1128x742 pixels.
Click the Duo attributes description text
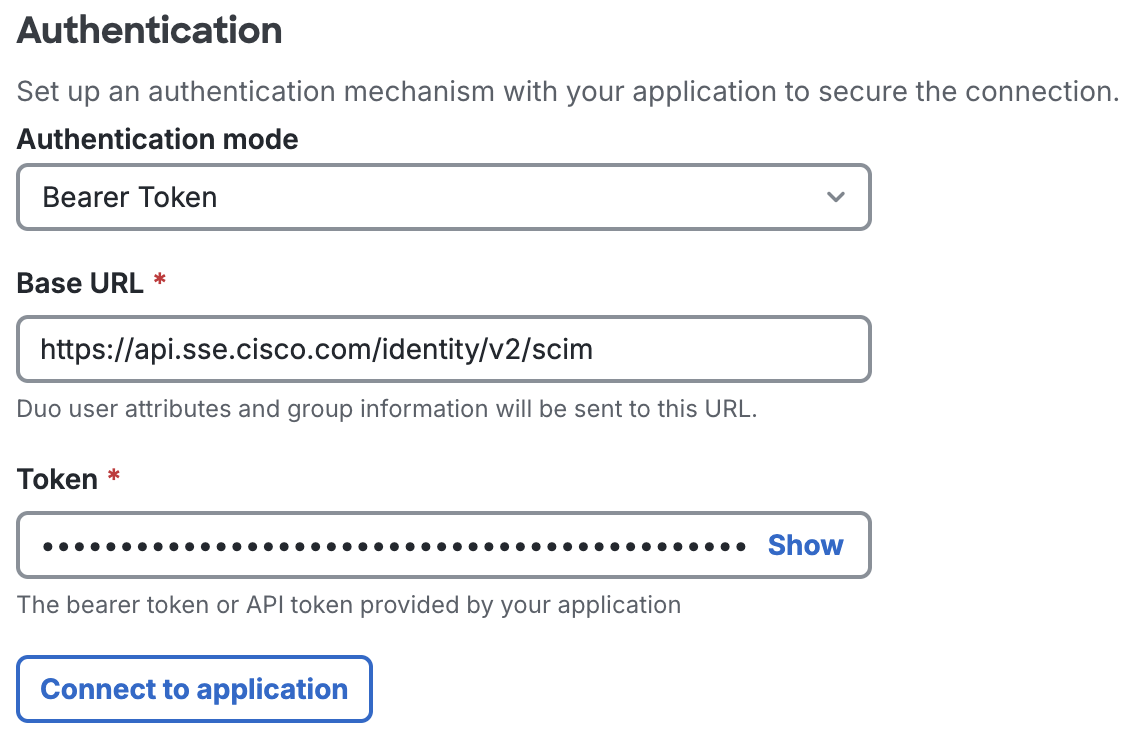click(x=385, y=409)
